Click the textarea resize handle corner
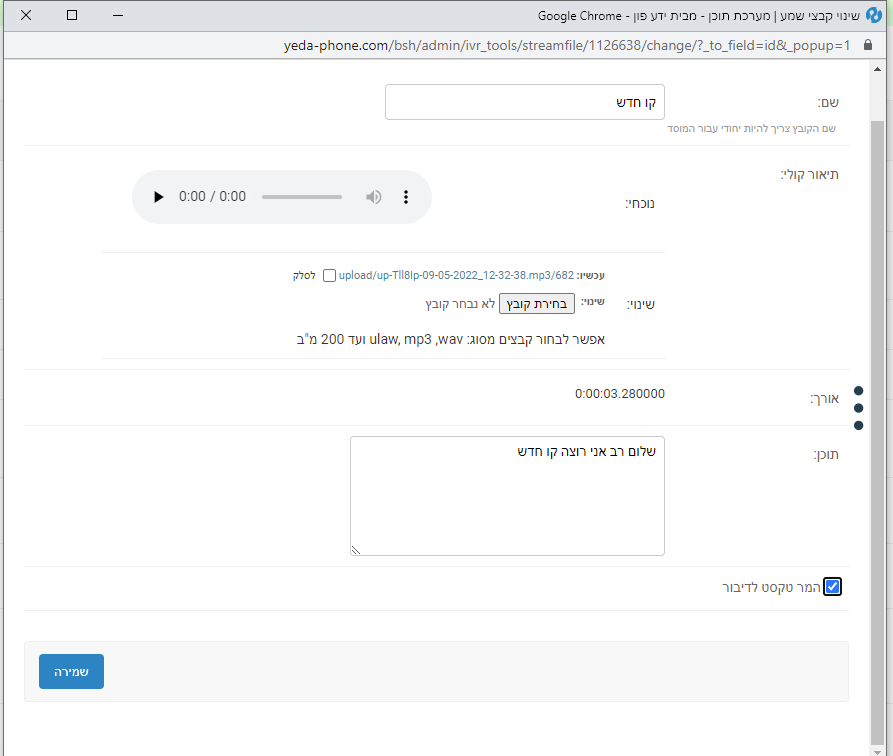893x756 pixels. click(x=355, y=550)
